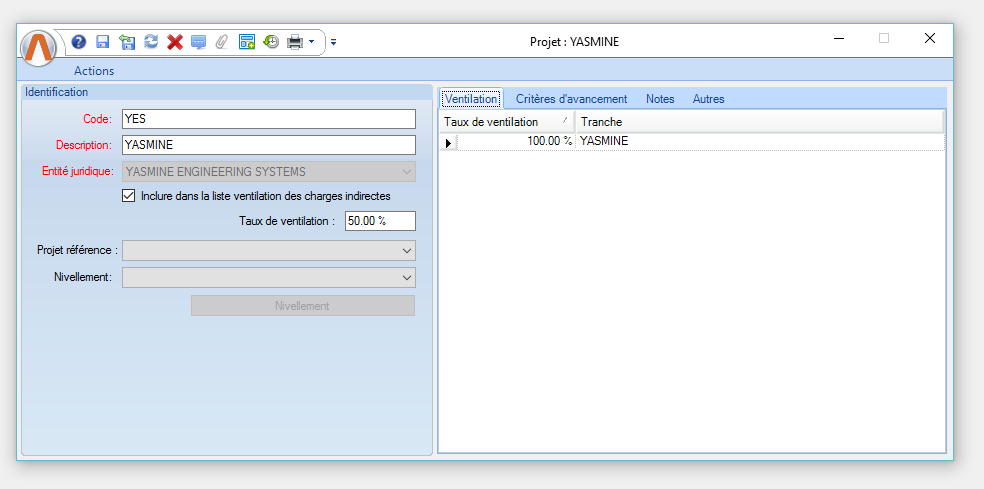
Task: Click the orange application logo button
Action: point(39,47)
